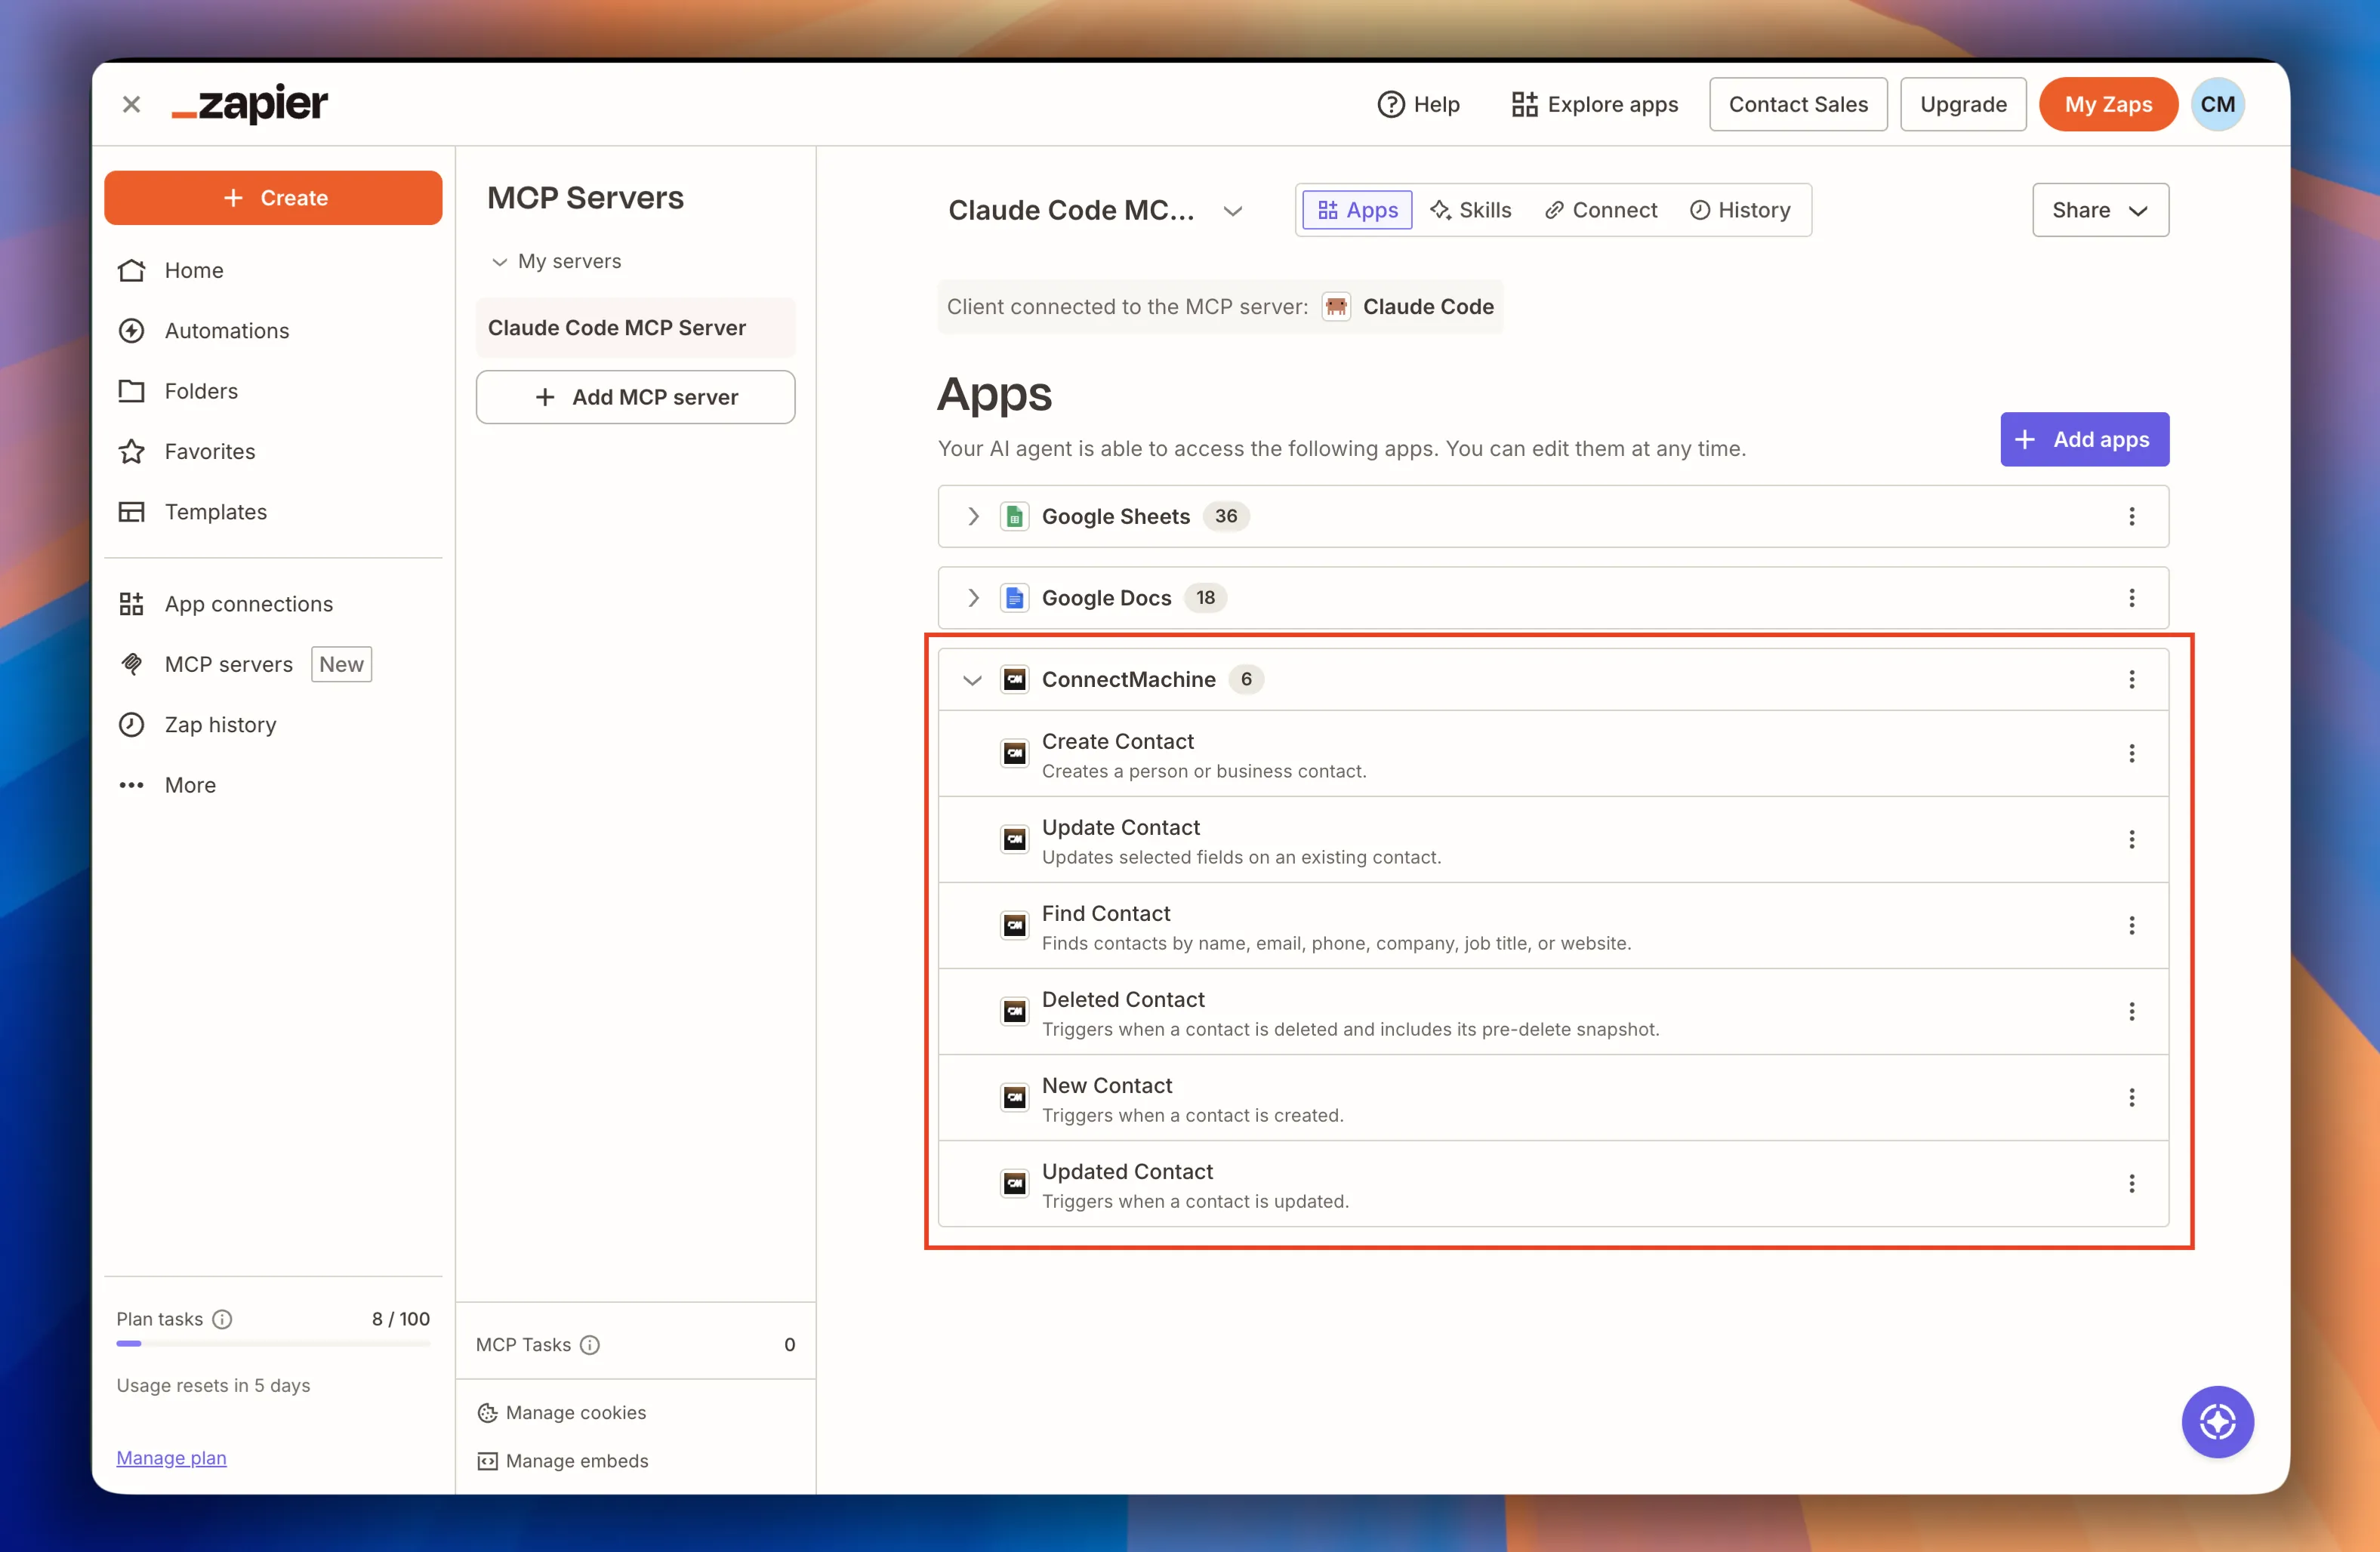Go to Home in sidebar

point(194,270)
